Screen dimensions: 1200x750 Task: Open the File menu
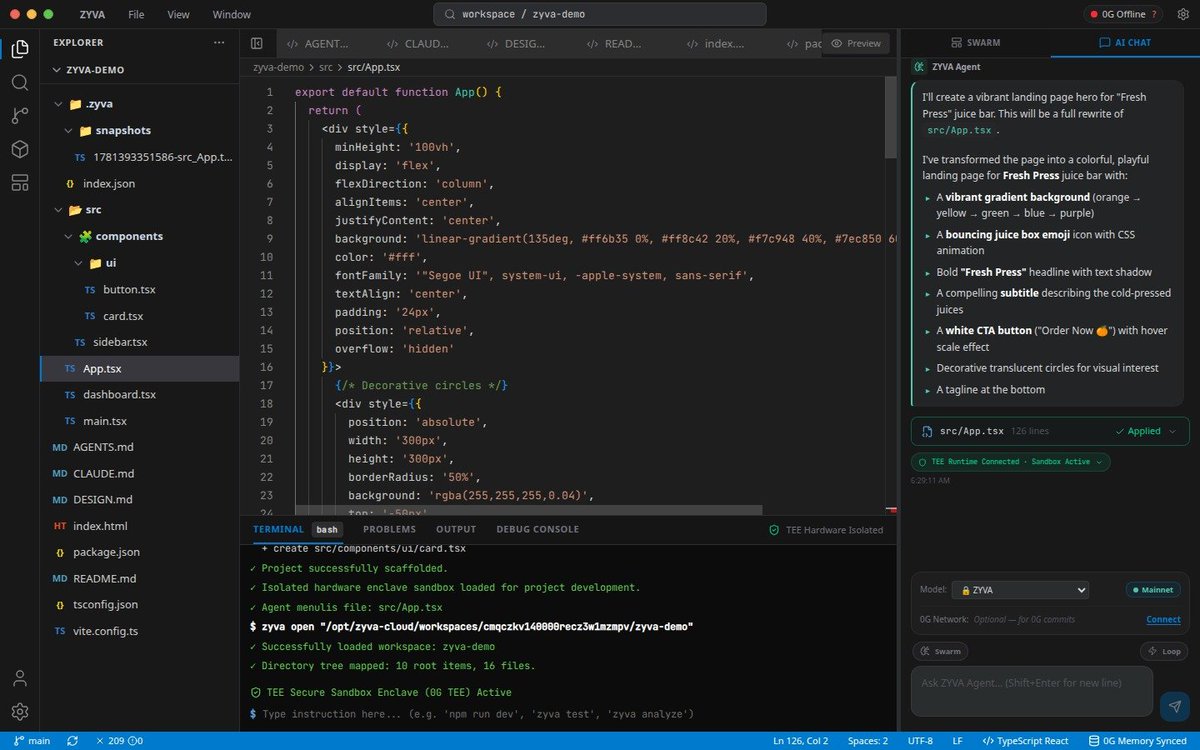[136, 14]
